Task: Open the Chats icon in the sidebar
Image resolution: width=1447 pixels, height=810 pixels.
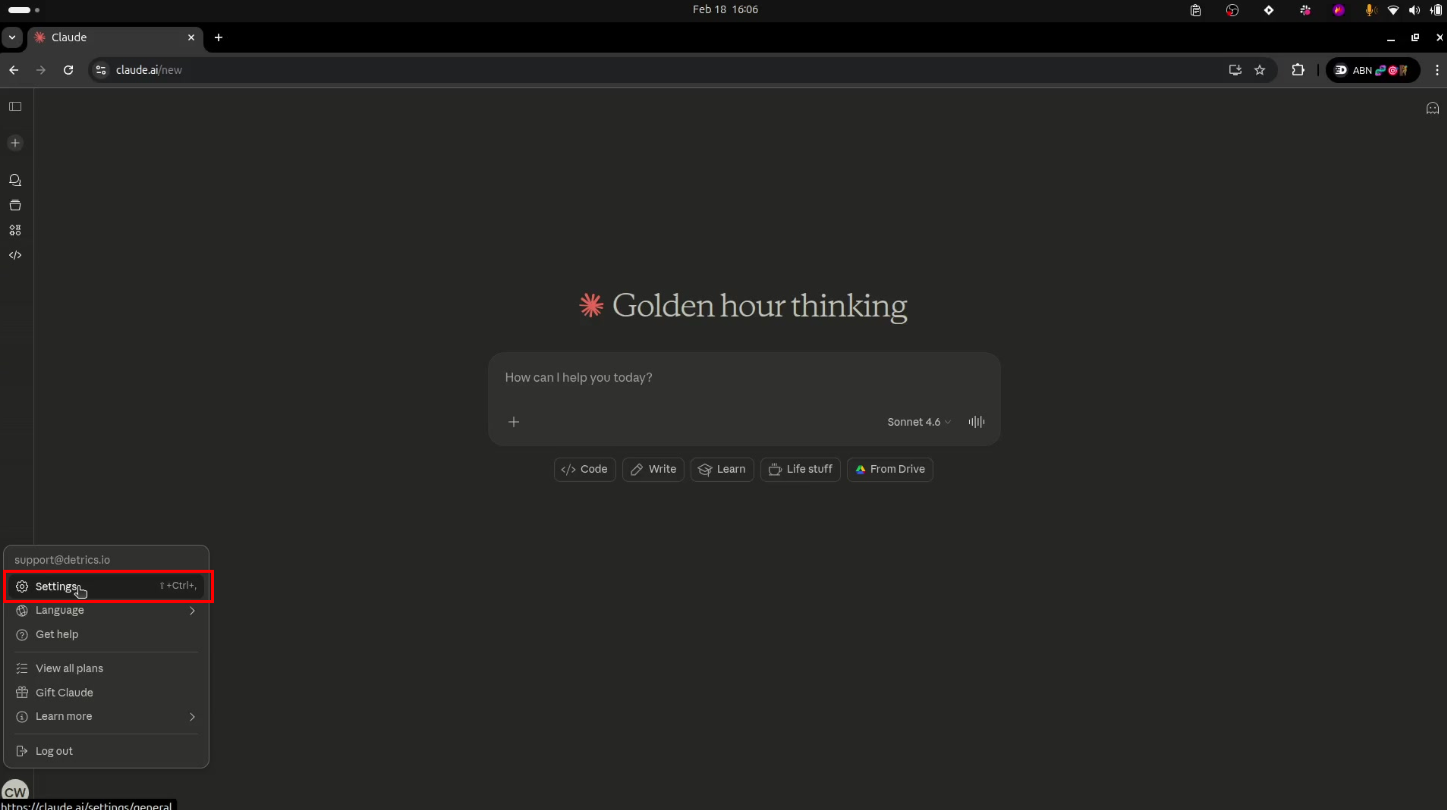Action: pos(15,179)
